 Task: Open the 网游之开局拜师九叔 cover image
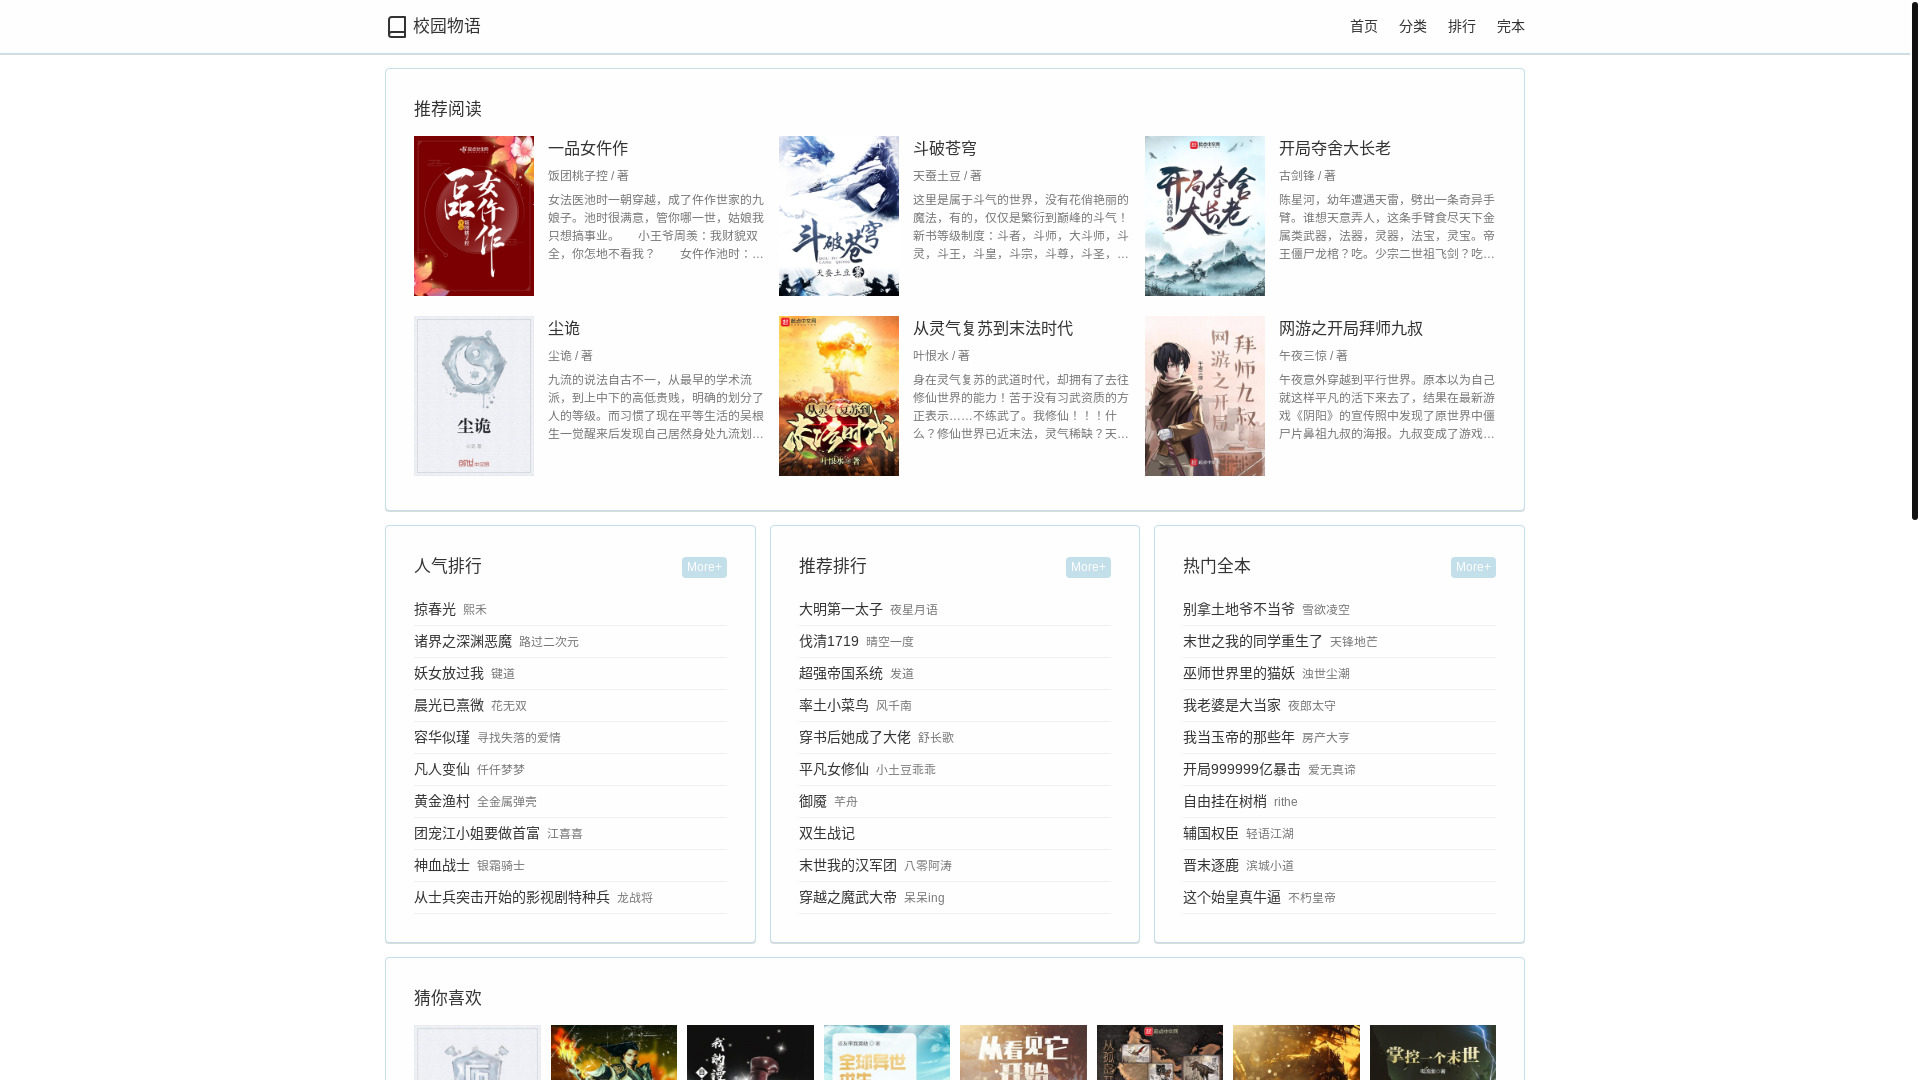click(x=1205, y=396)
